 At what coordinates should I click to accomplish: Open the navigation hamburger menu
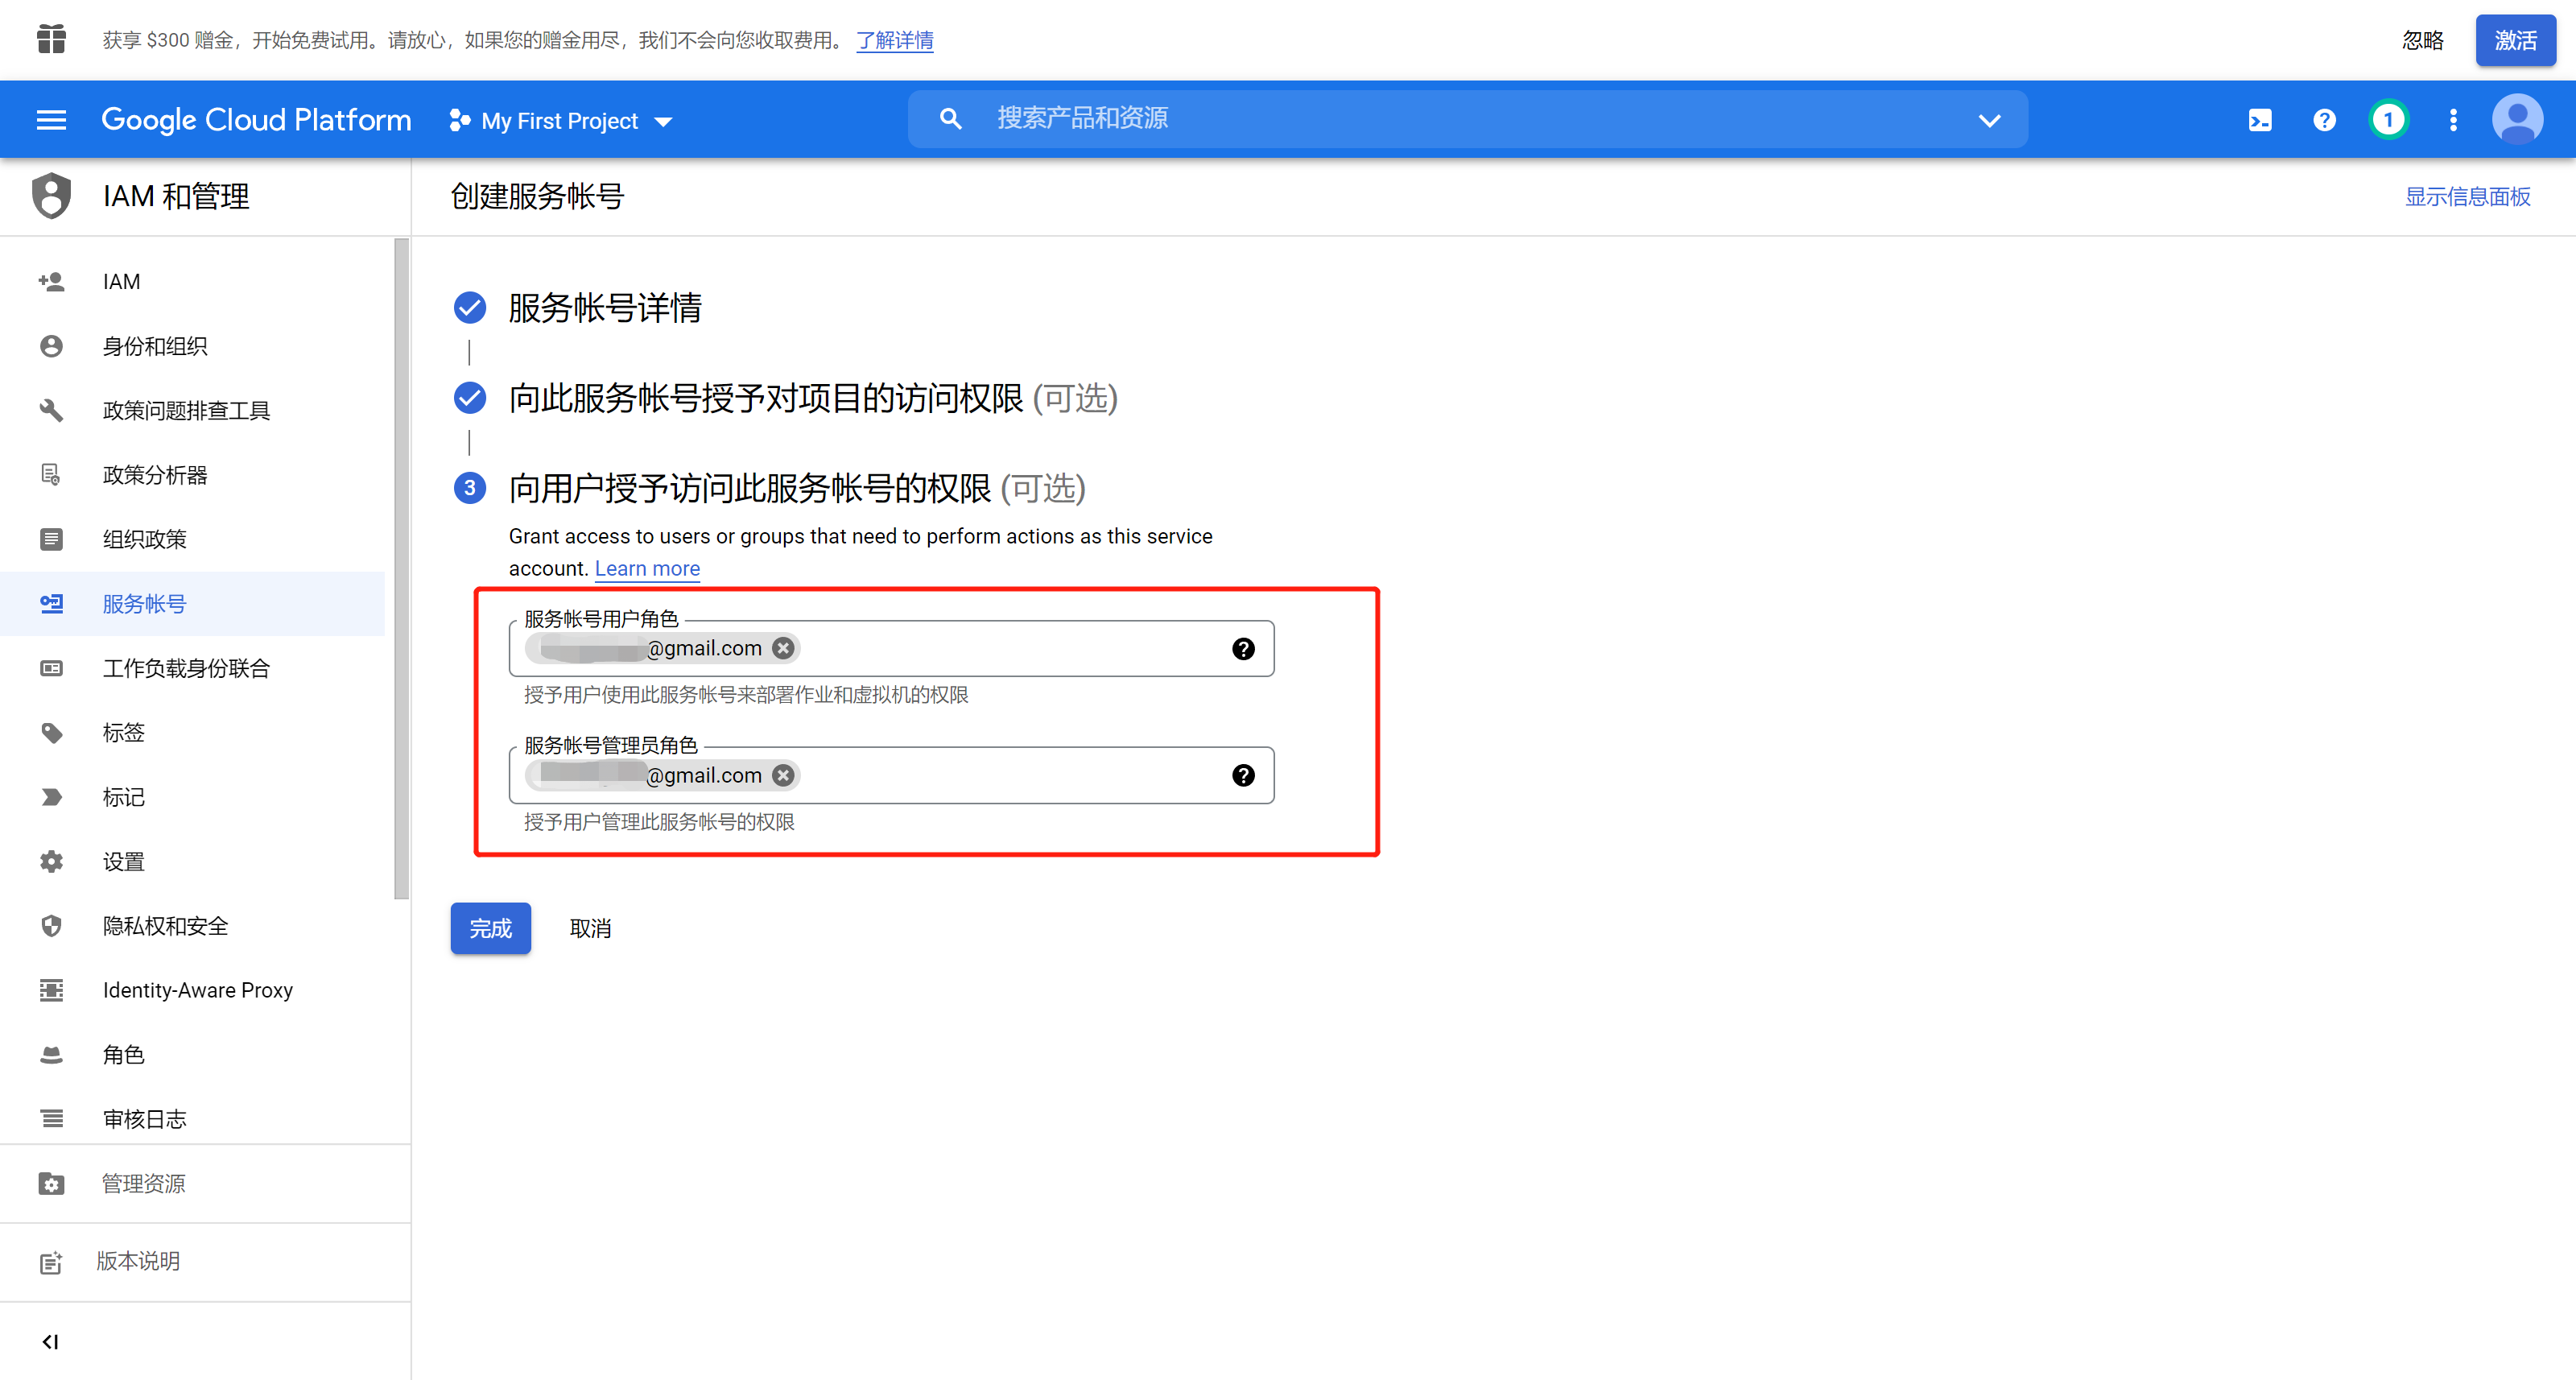coord(50,119)
